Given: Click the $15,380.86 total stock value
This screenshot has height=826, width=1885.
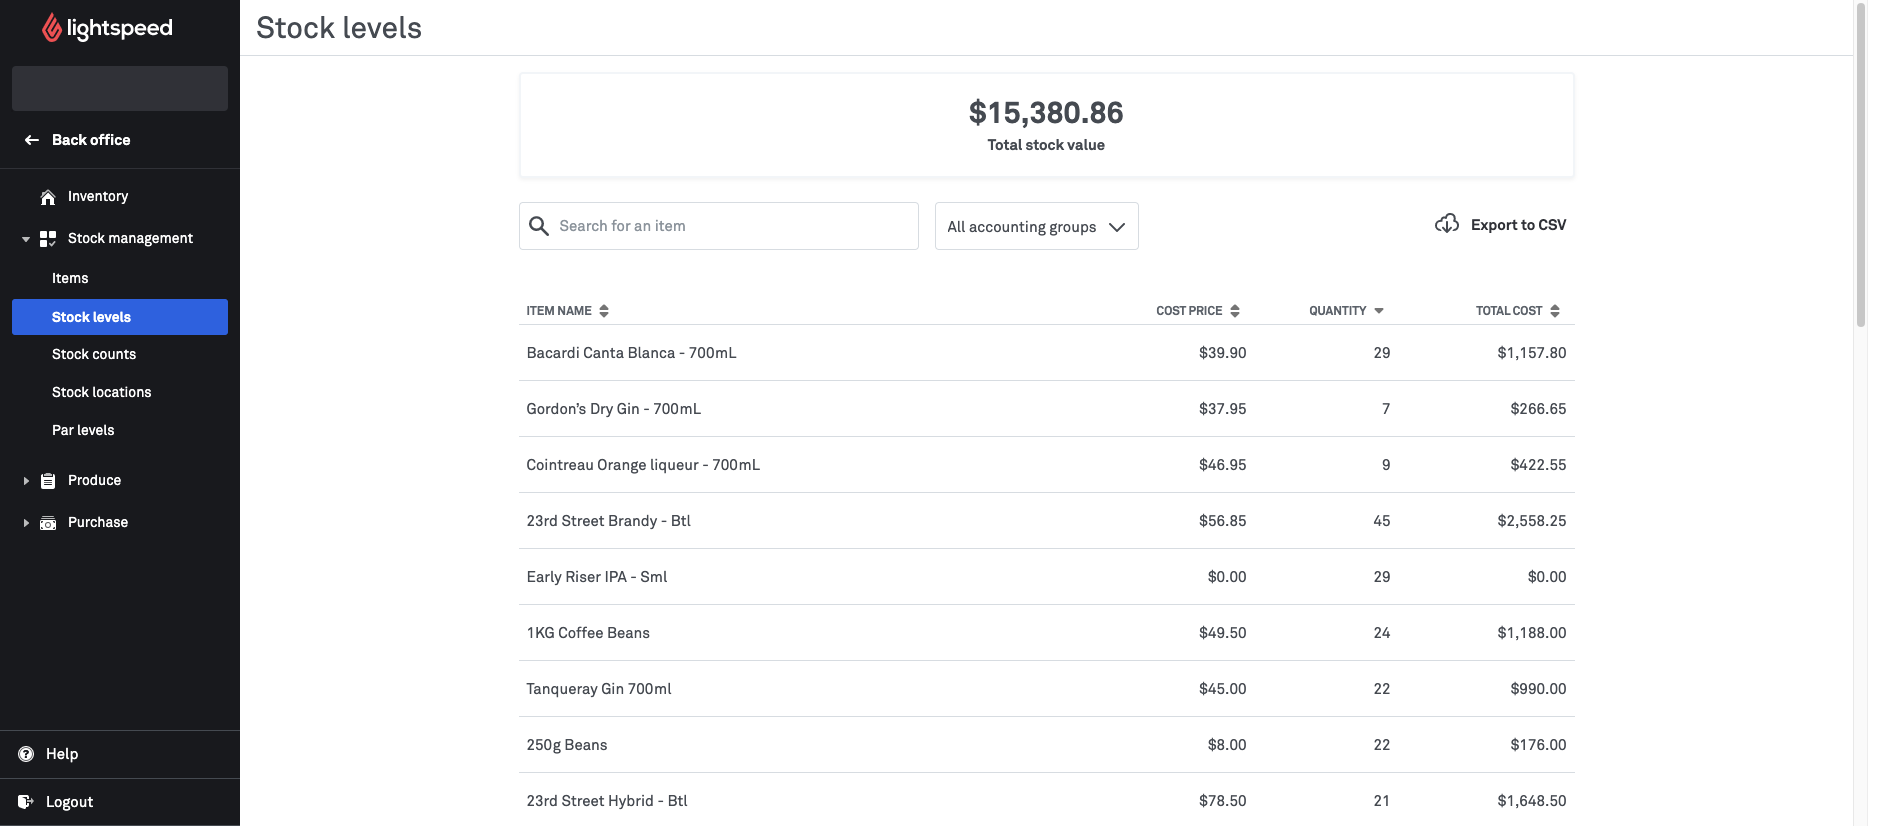Looking at the screenshot, I should [x=1046, y=113].
